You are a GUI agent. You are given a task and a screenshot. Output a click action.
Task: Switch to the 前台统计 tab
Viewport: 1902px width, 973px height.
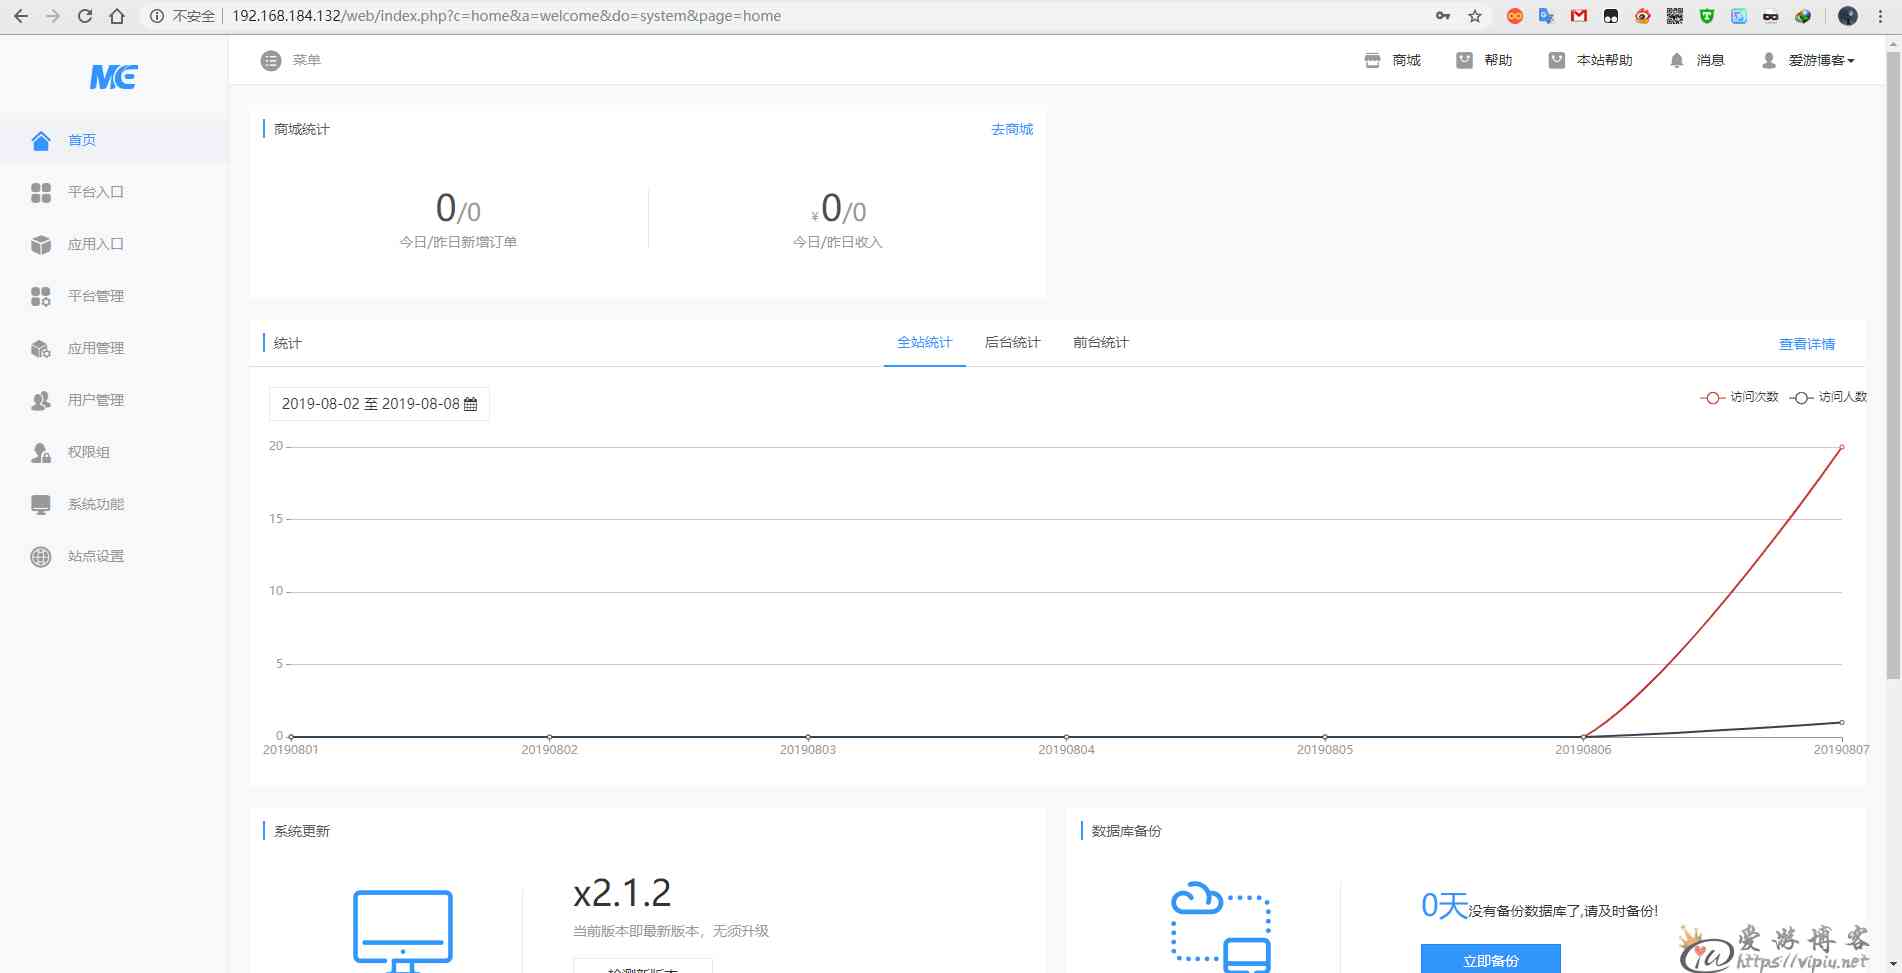pos(1100,343)
